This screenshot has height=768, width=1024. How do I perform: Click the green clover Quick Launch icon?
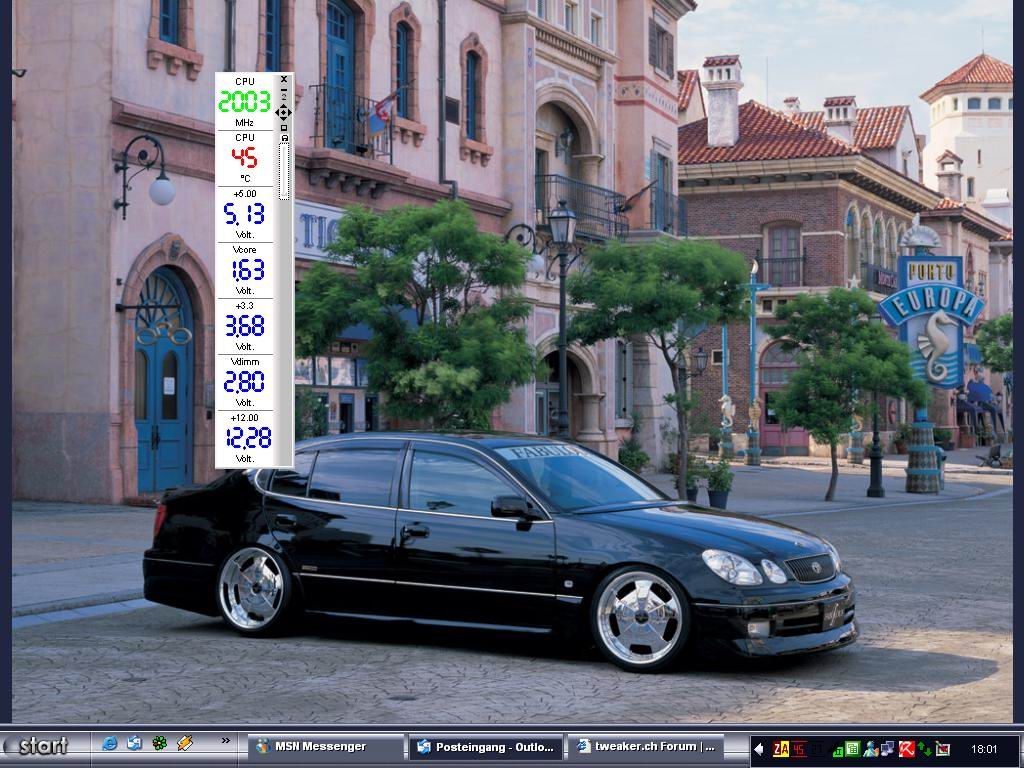tap(159, 743)
